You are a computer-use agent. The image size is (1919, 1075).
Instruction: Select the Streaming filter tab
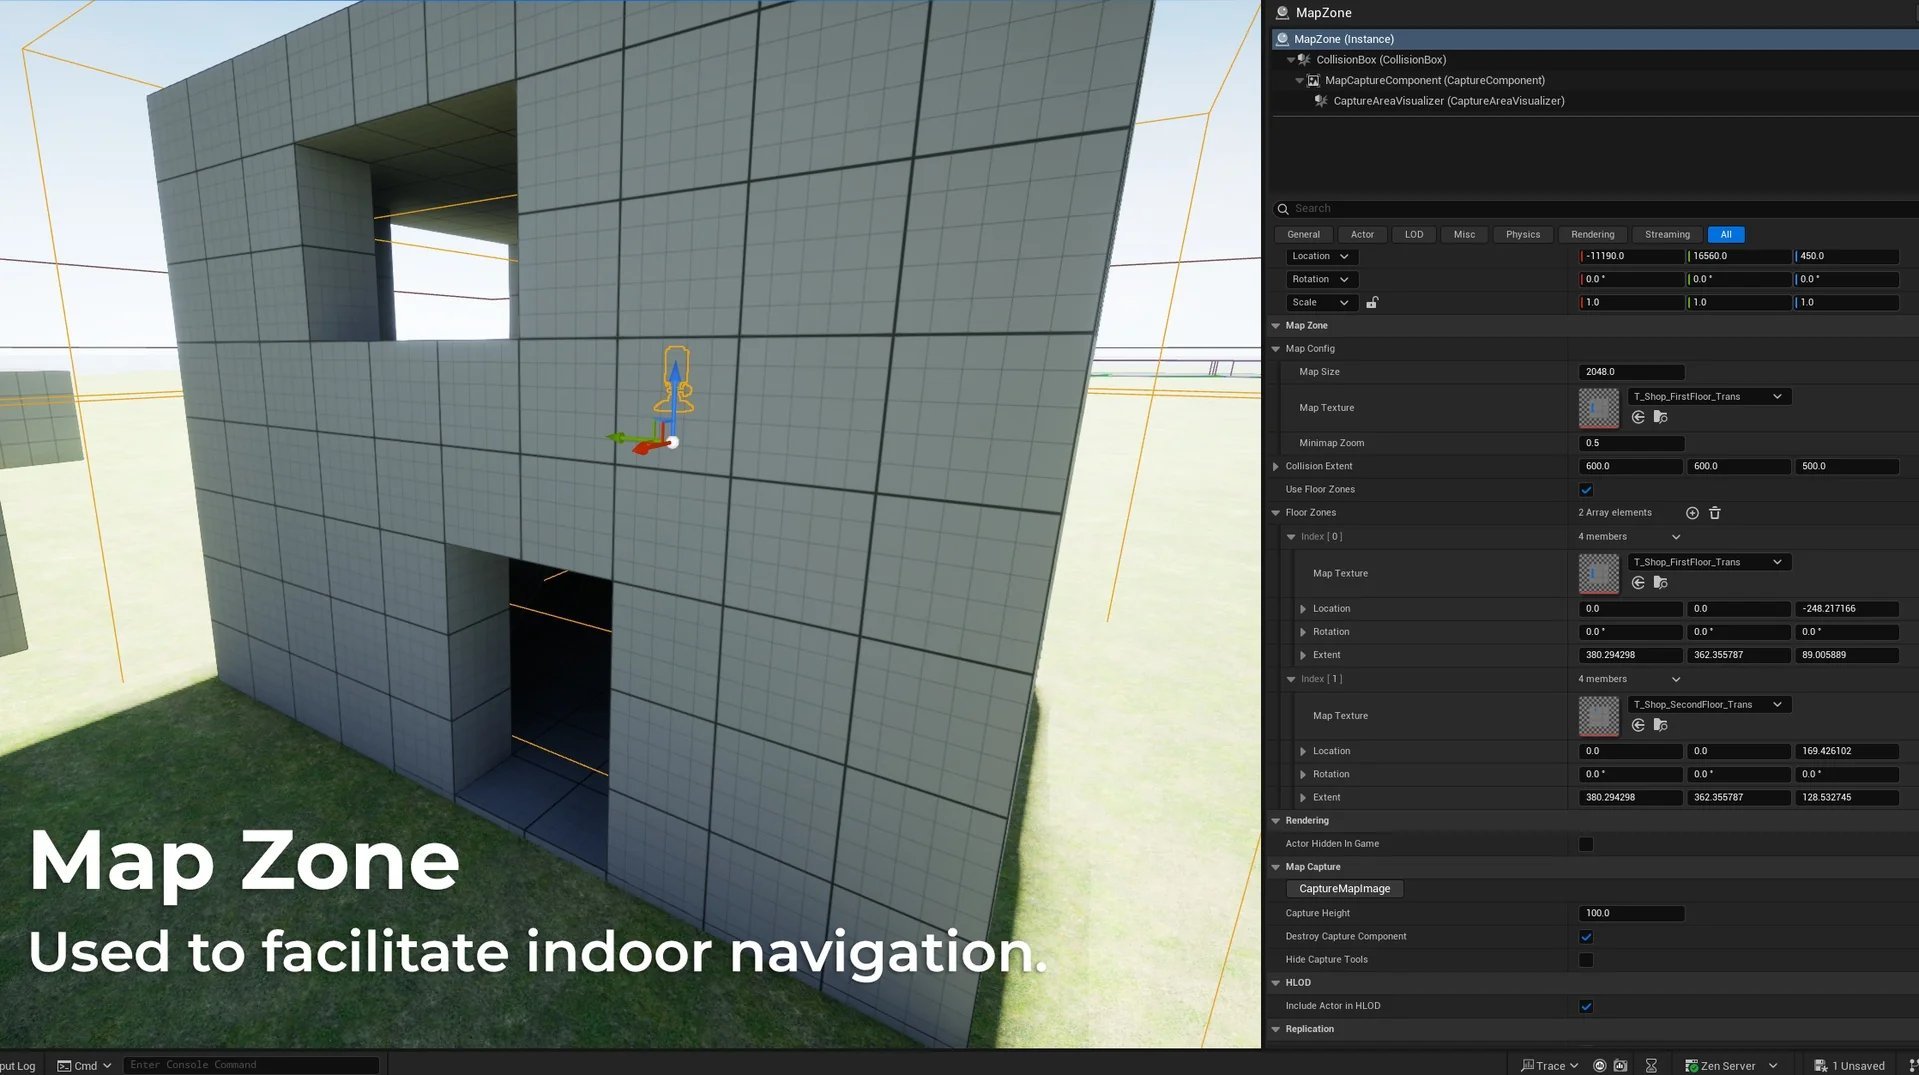click(1666, 234)
